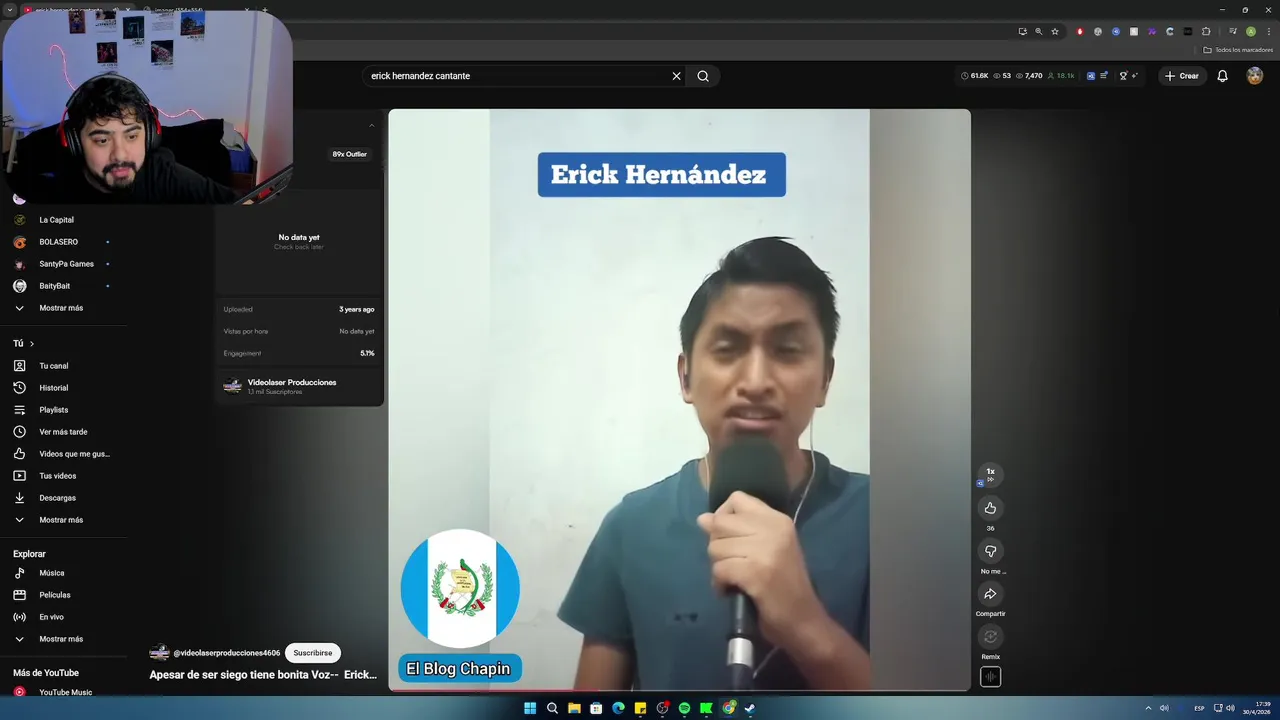1280x720 pixels.
Task: Subscribe with the Suscribirse button
Action: click(312, 653)
